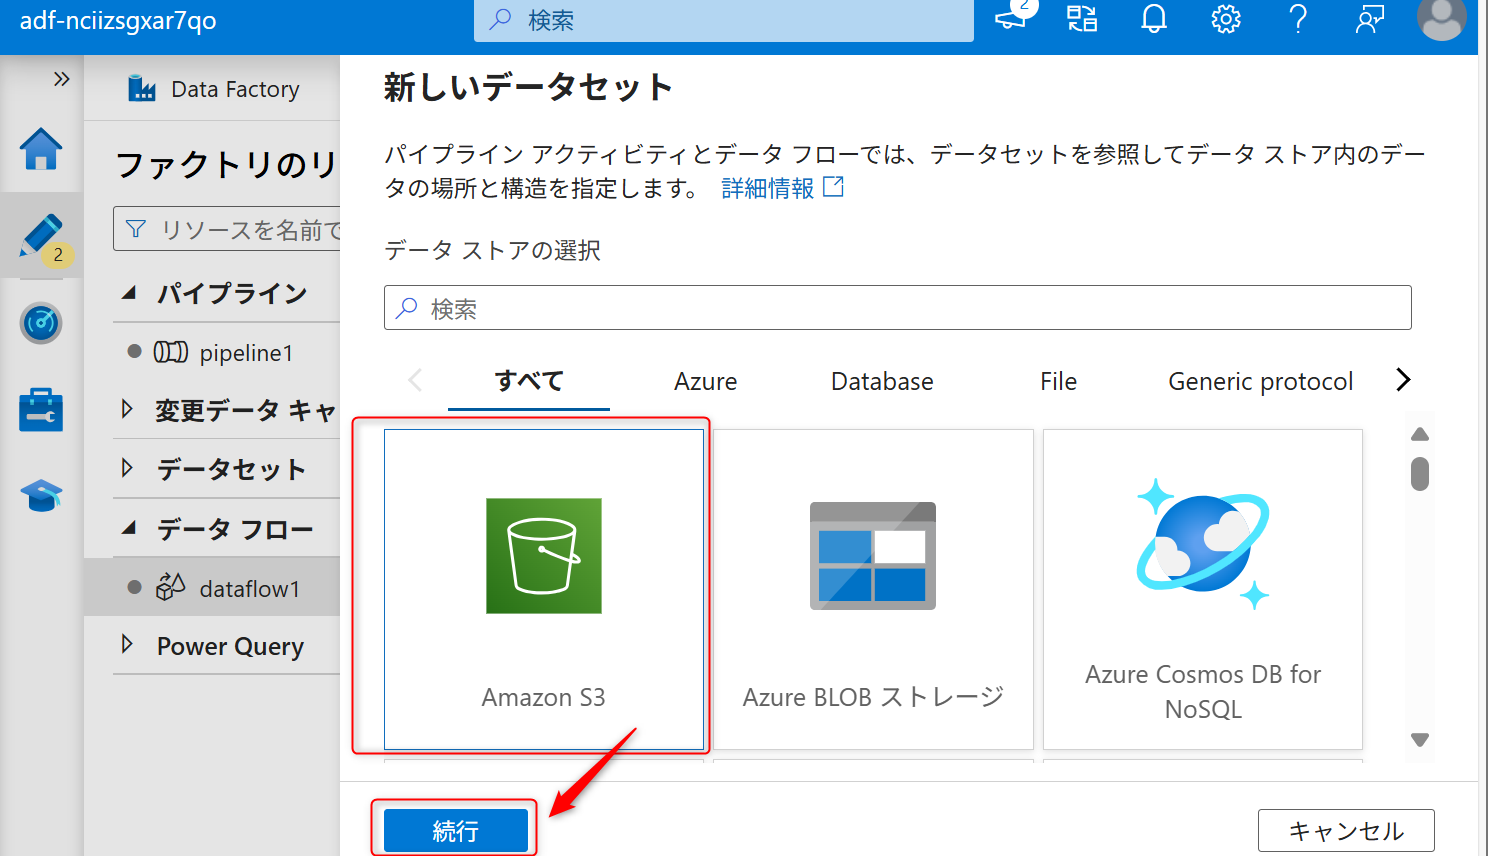Screen dimensions: 1488x856
Task: Click the factory switcher icon in the top bar
Action: [1081, 19]
